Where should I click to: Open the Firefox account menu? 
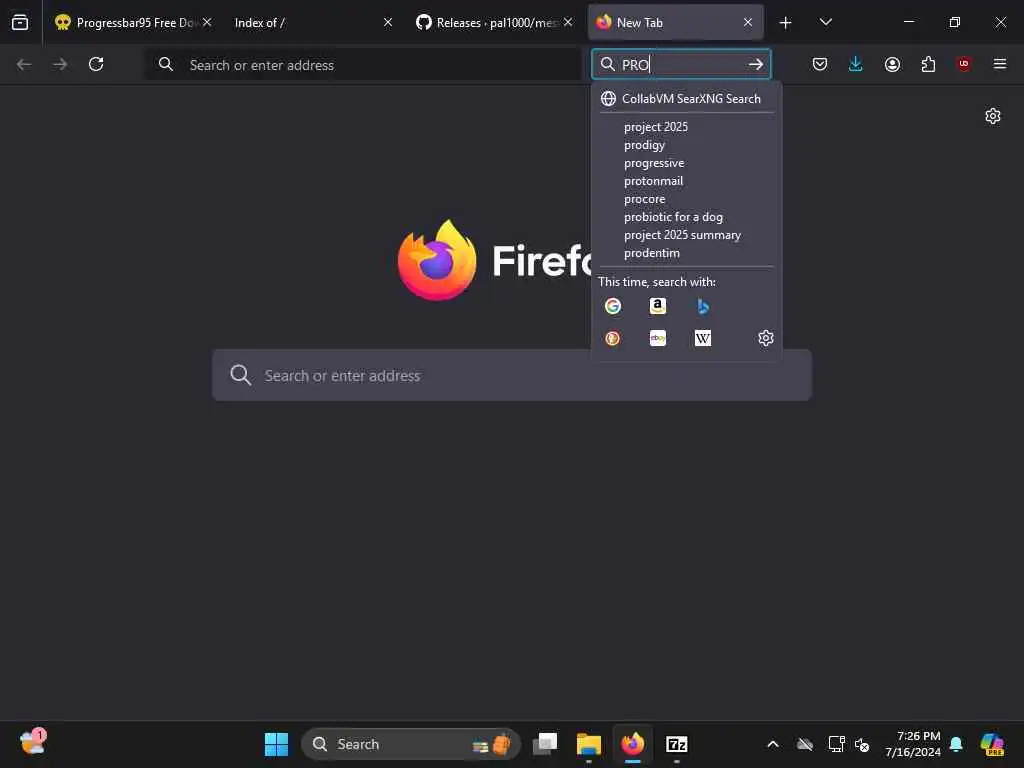coord(892,64)
